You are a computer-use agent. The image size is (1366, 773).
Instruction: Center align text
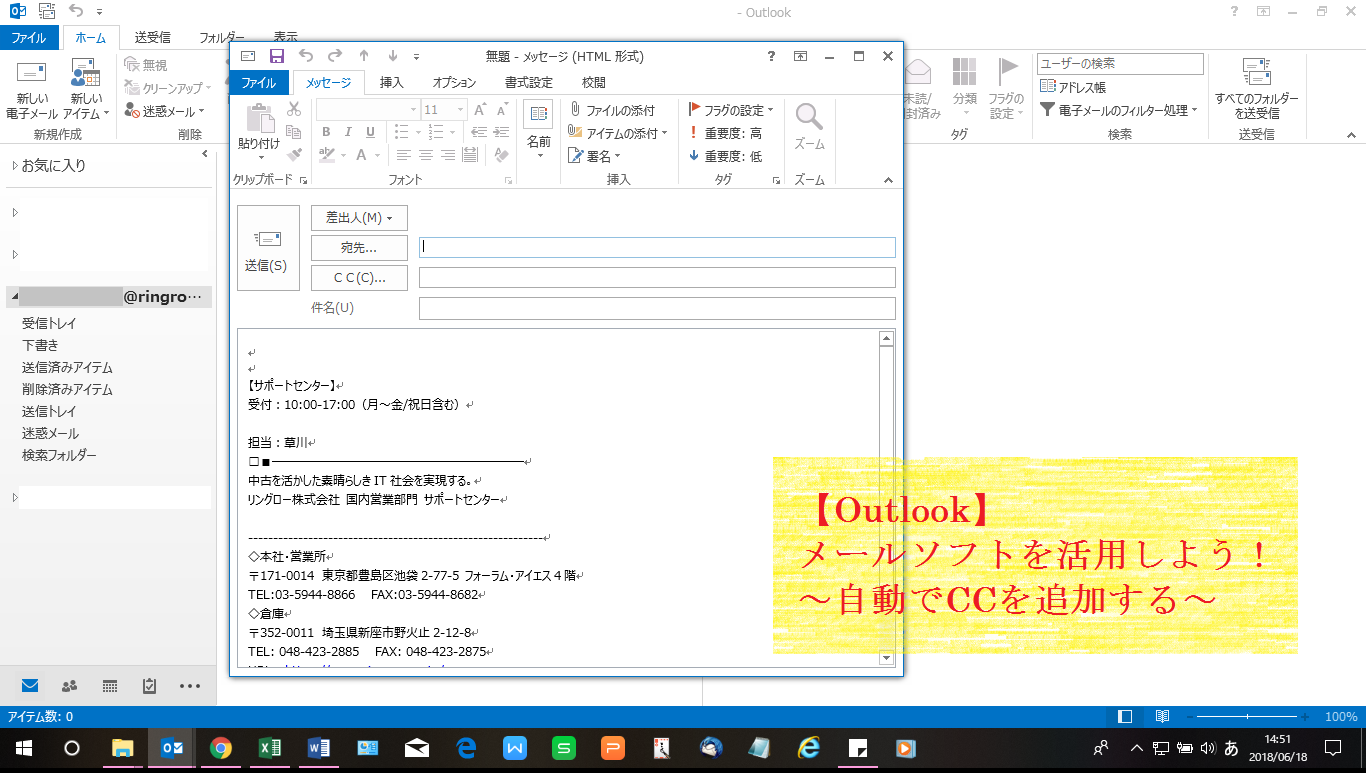click(x=426, y=155)
